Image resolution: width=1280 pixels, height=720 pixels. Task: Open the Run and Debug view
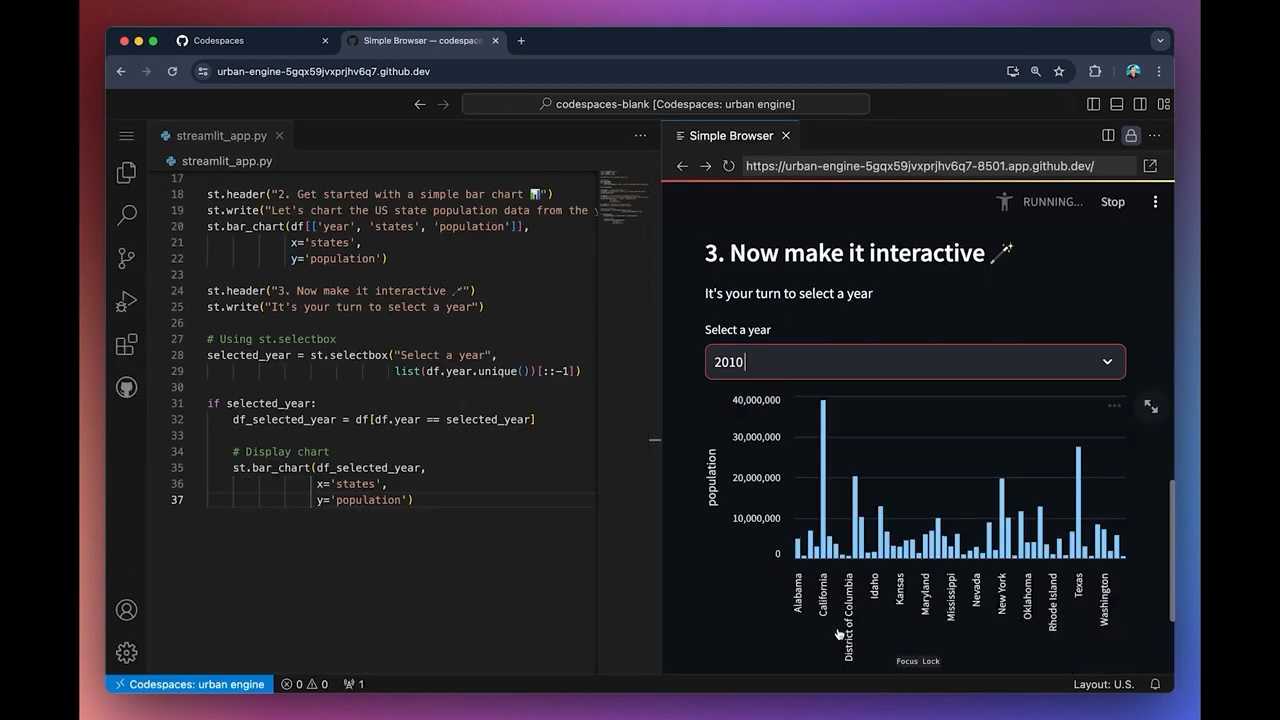(x=126, y=301)
